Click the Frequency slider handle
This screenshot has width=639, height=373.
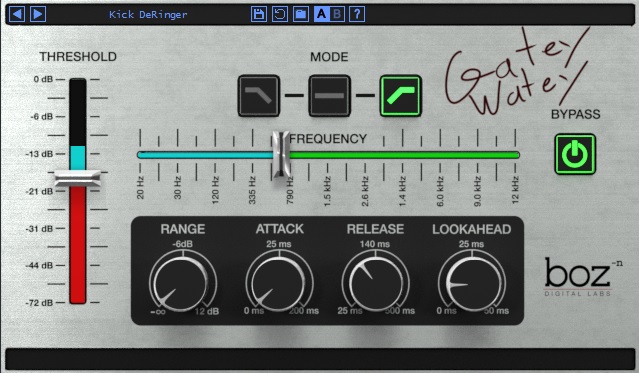click(281, 154)
